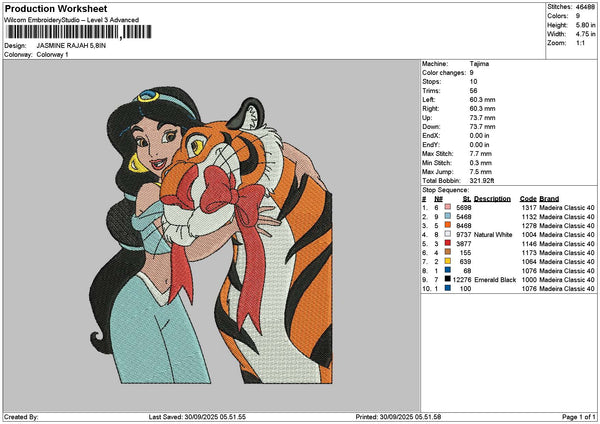
Task: Select the Natural White thread swatch
Action: pos(447,234)
